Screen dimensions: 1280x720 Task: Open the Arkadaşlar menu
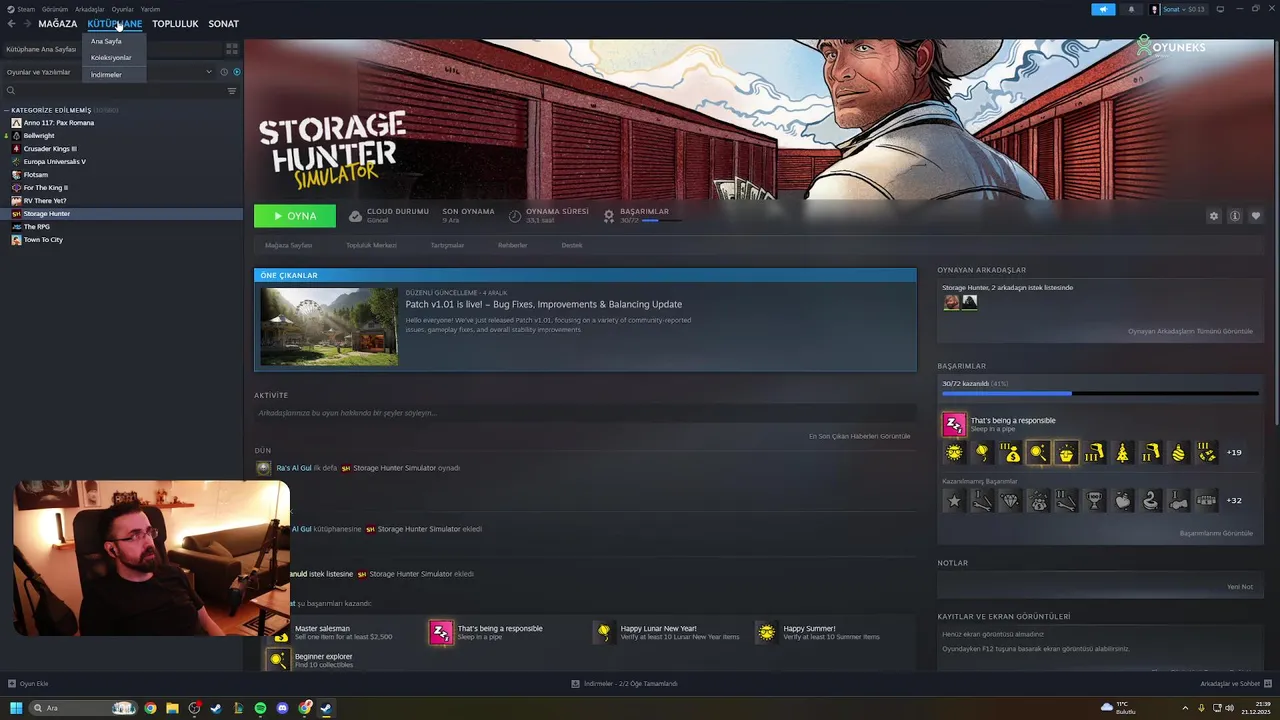click(89, 9)
